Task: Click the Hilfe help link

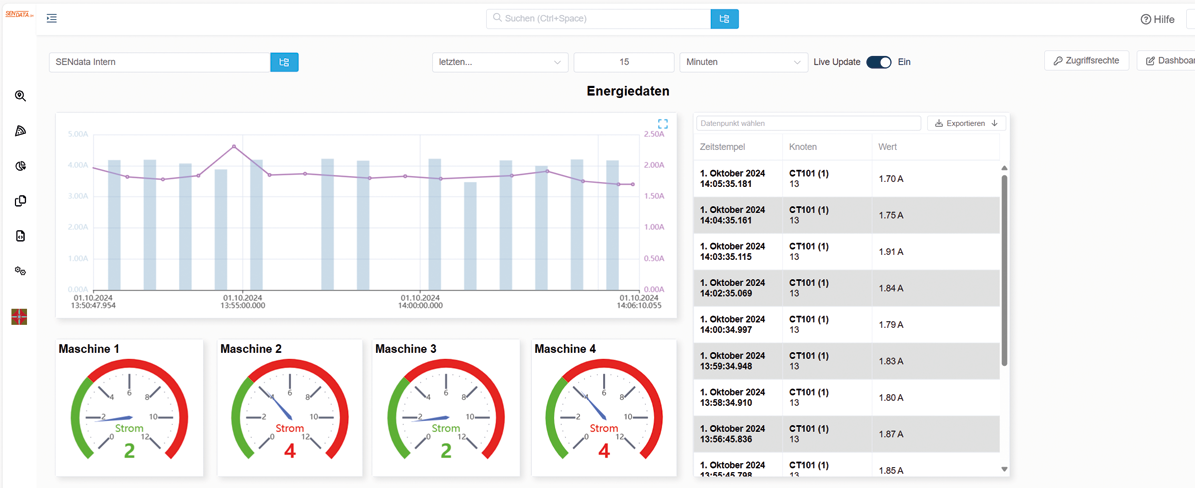Action: [x=1158, y=19]
